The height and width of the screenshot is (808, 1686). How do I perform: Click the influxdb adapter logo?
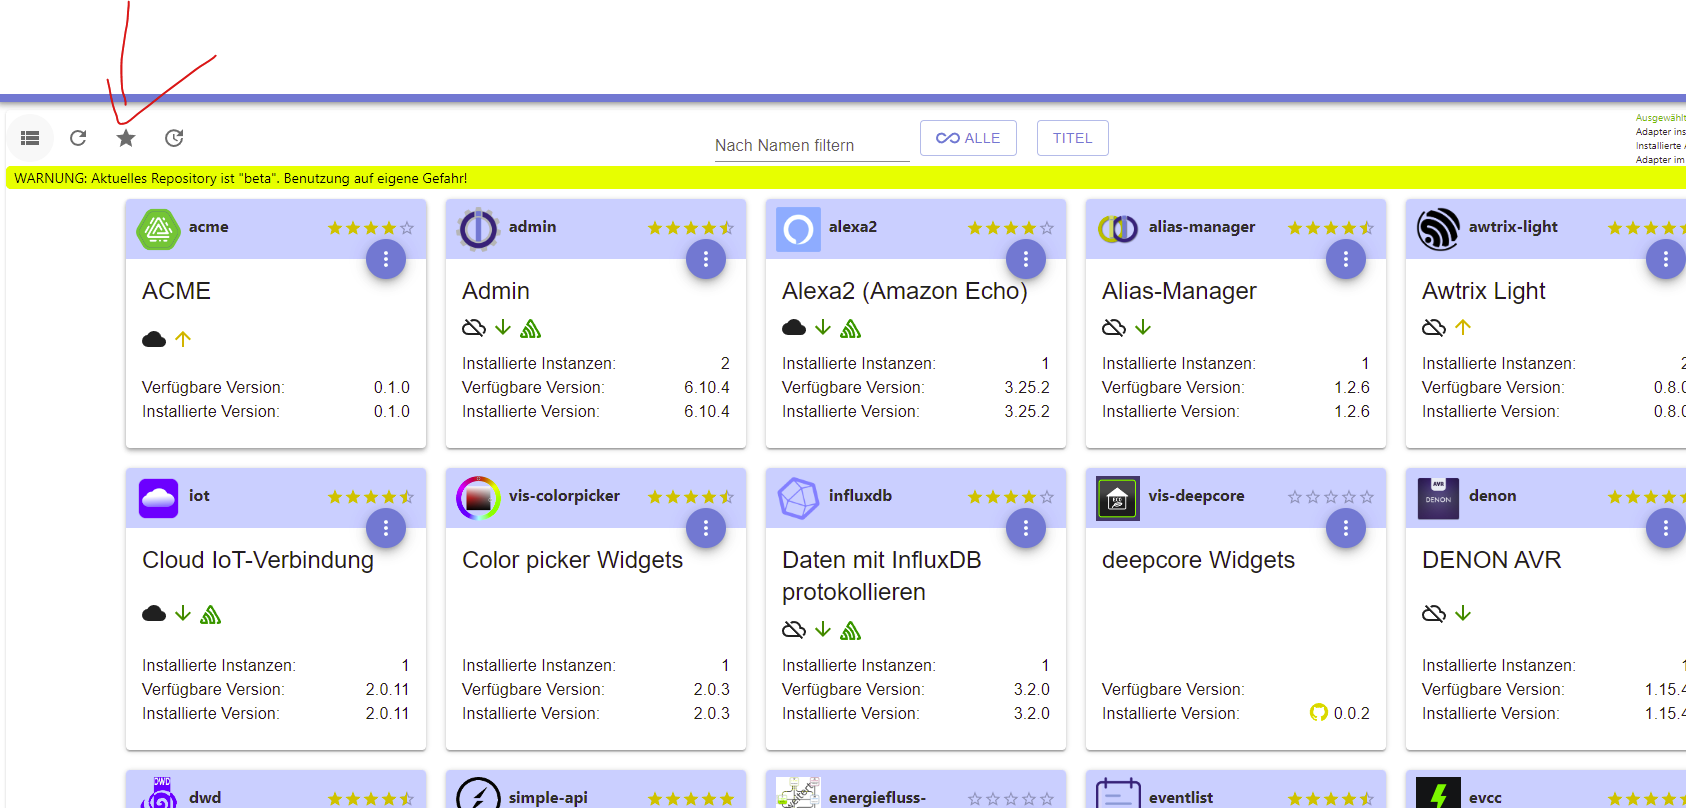coord(798,498)
